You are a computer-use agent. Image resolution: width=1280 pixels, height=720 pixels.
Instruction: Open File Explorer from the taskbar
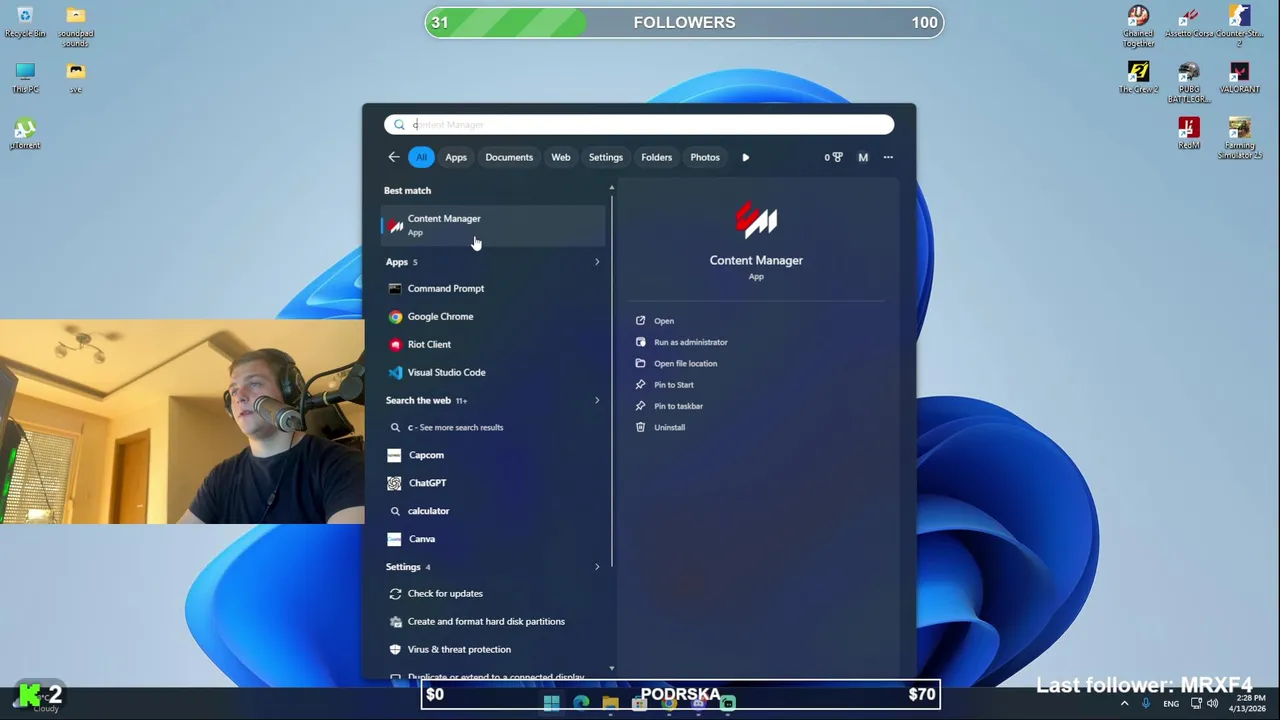tap(610, 703)
